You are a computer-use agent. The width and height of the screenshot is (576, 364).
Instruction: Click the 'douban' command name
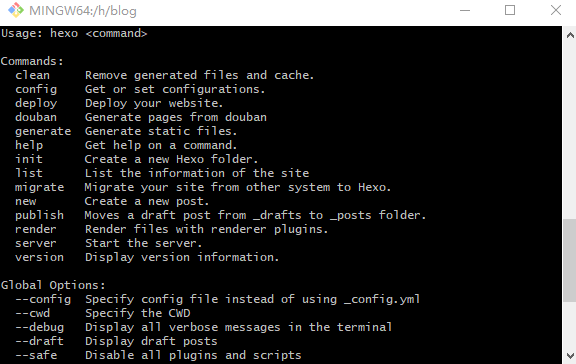[x=36, y=117]
